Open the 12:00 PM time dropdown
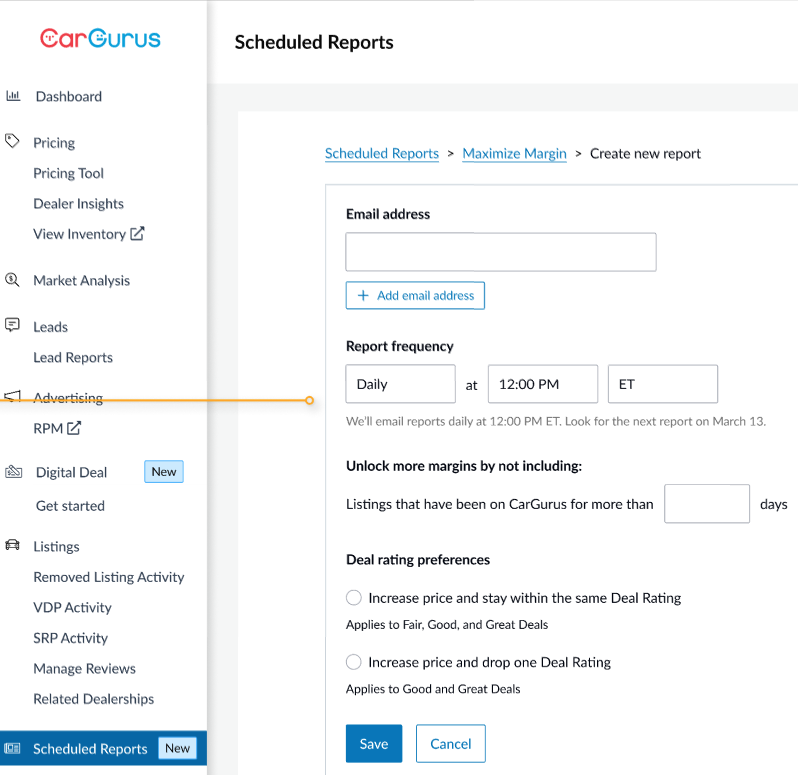 click(x=543, y=384)
